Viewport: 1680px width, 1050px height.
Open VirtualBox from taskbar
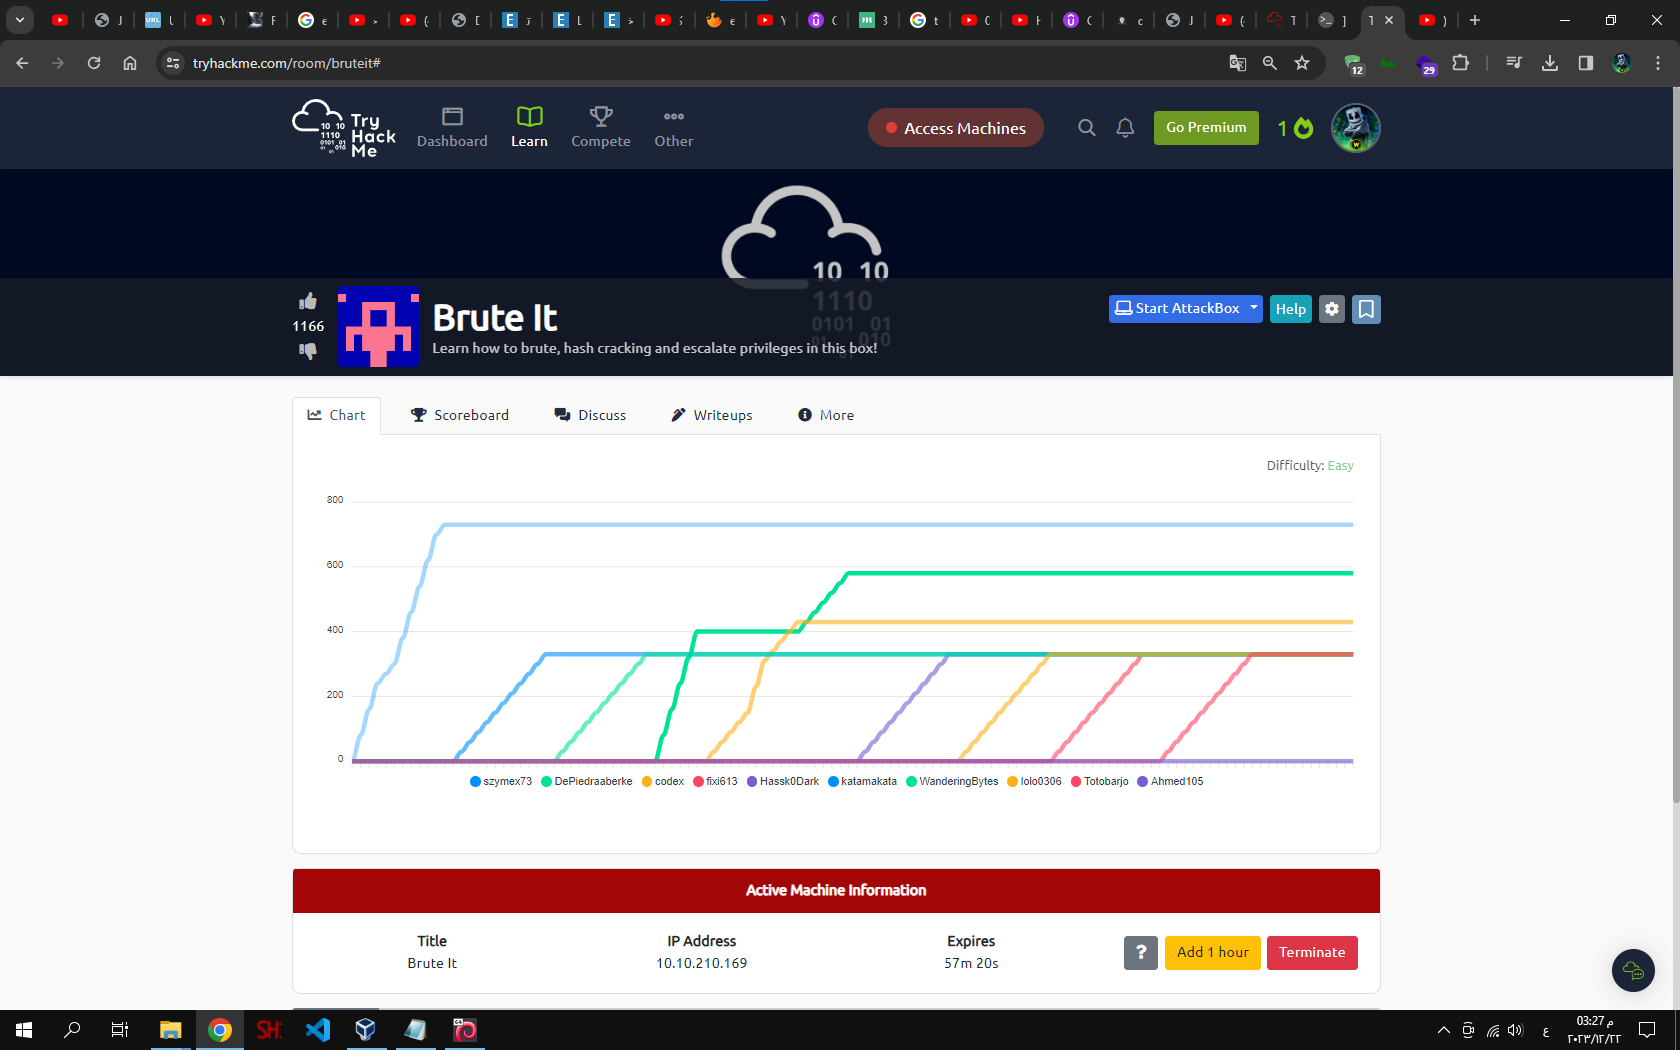coord(366,1030)
